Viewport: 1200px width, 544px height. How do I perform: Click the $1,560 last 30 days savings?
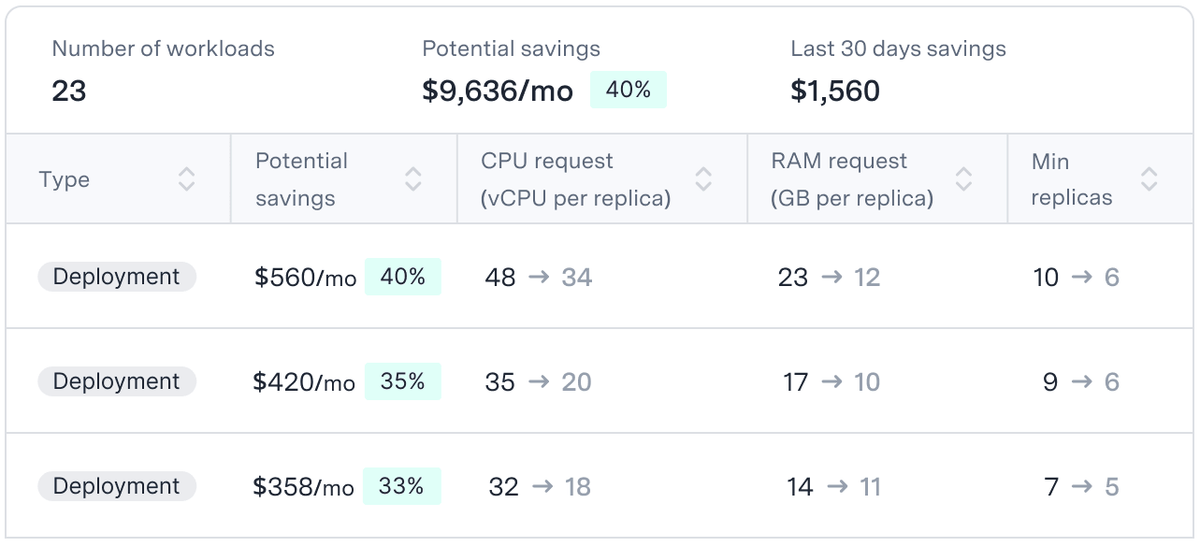click(x=835, y=91)
